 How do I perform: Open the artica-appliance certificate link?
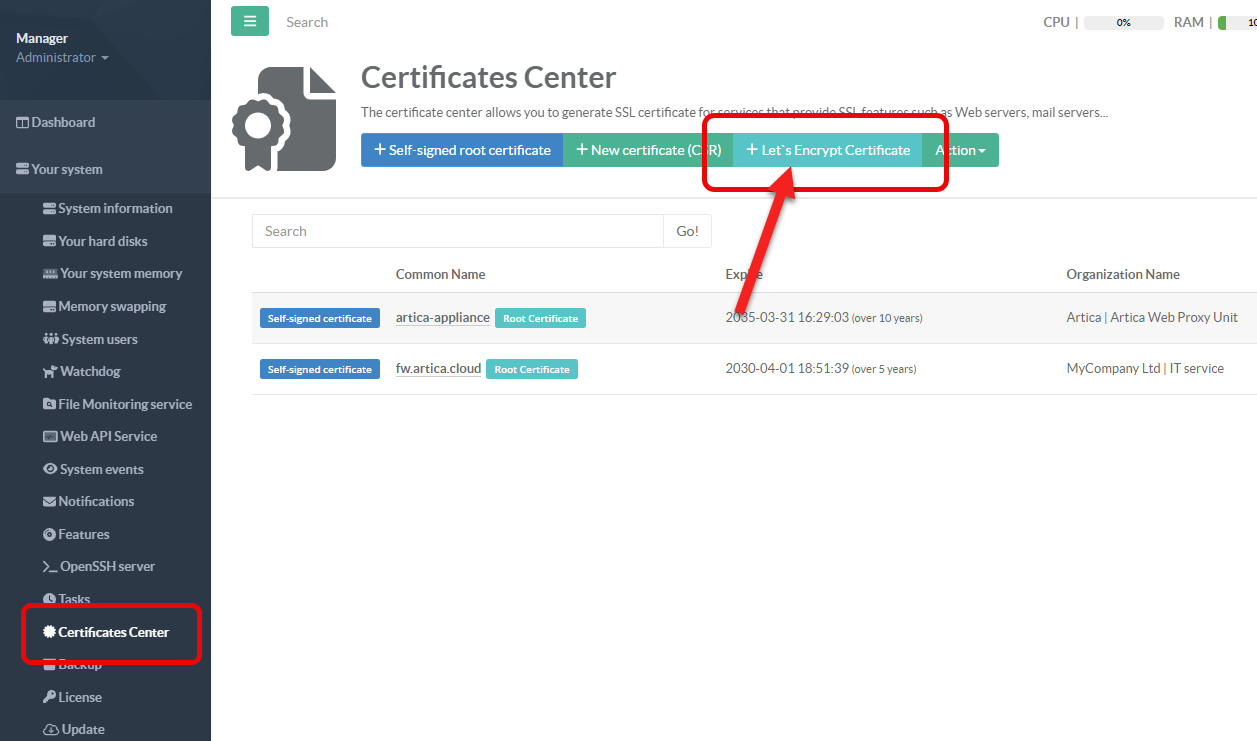[x=442, y=318]
